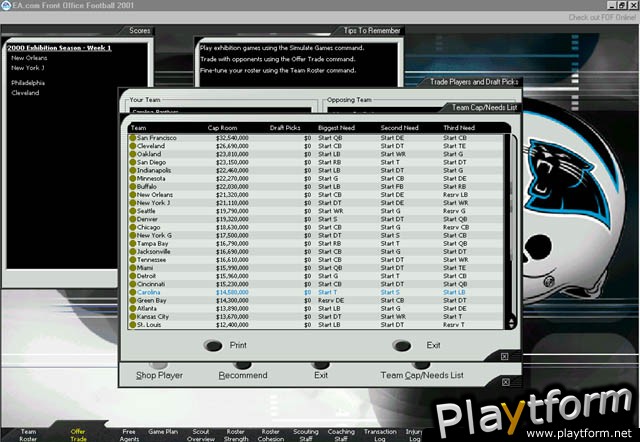Click the yellow dot icon beside Atlanta
The image size is (640, 442).
pyautogui.click(x=132, y=309)
